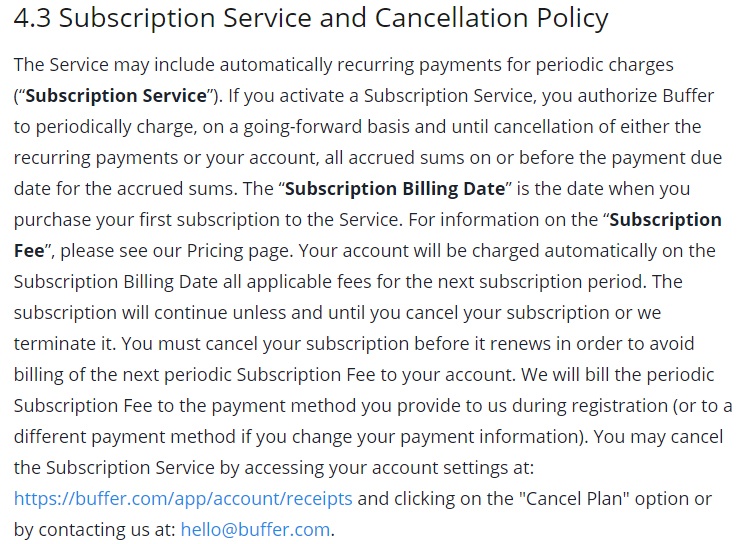Click the bold "Subscription Billing Date" term
Screen dimensions: 746x544
click(x=395, y=189)
